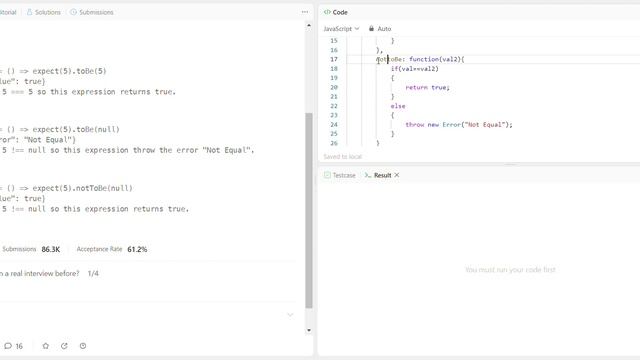Click the Testcase checkbox icon
The height and width of the screenshot is (360, 640).
click(x=327, y=175)
